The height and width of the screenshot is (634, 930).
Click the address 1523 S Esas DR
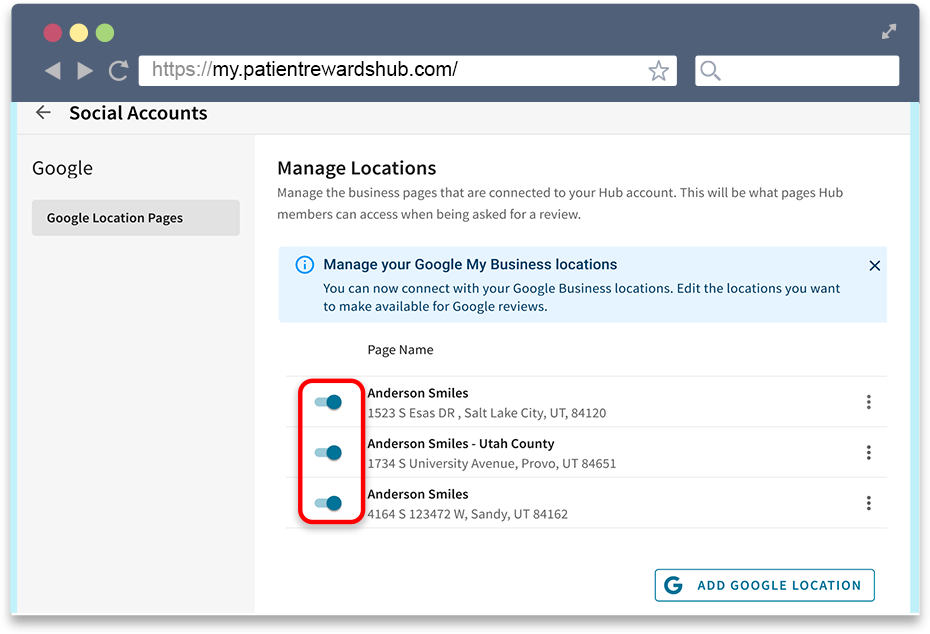(486, 413)
